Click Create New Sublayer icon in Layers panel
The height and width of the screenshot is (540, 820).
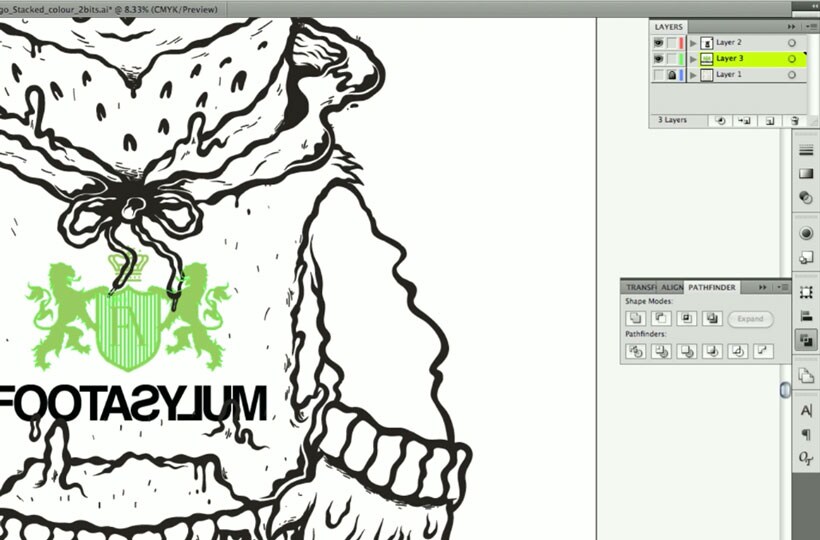744,121
